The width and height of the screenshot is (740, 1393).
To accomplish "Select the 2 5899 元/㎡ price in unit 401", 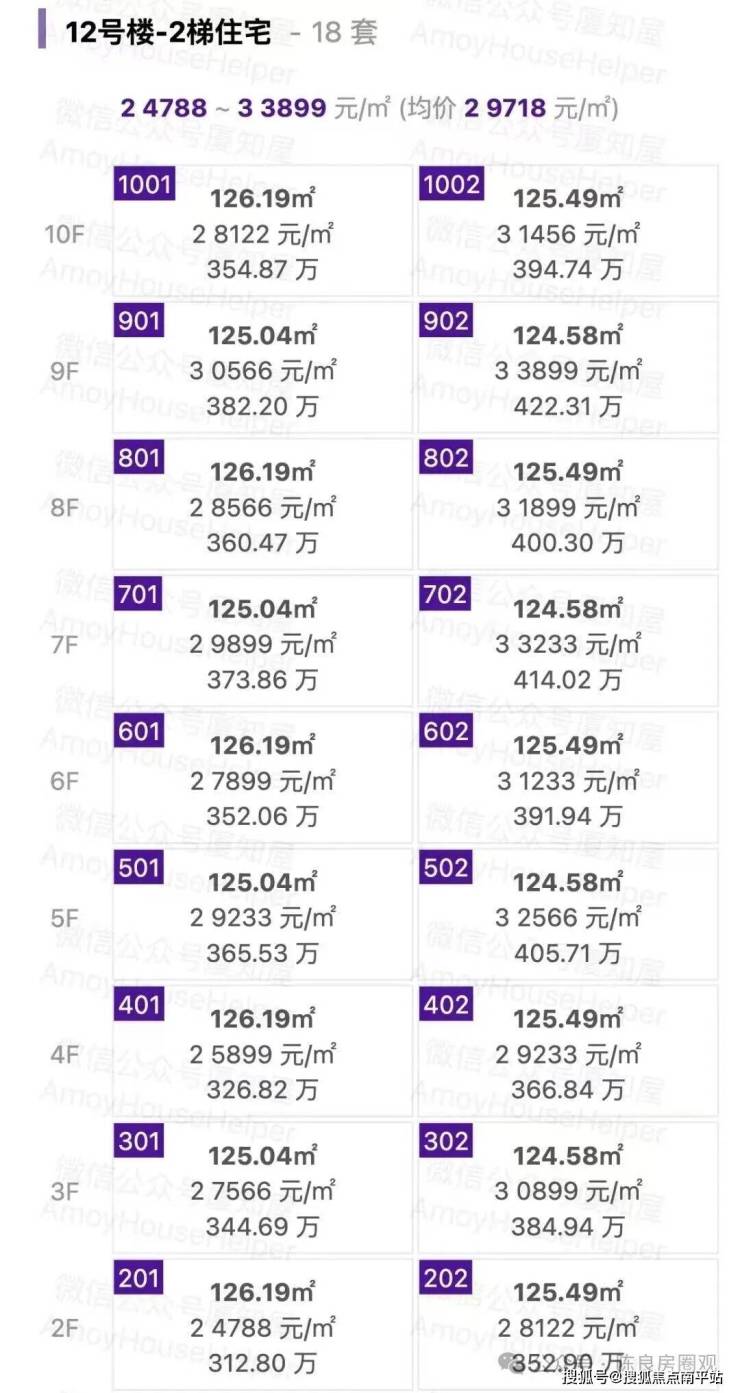I will tap(262, 1054).
